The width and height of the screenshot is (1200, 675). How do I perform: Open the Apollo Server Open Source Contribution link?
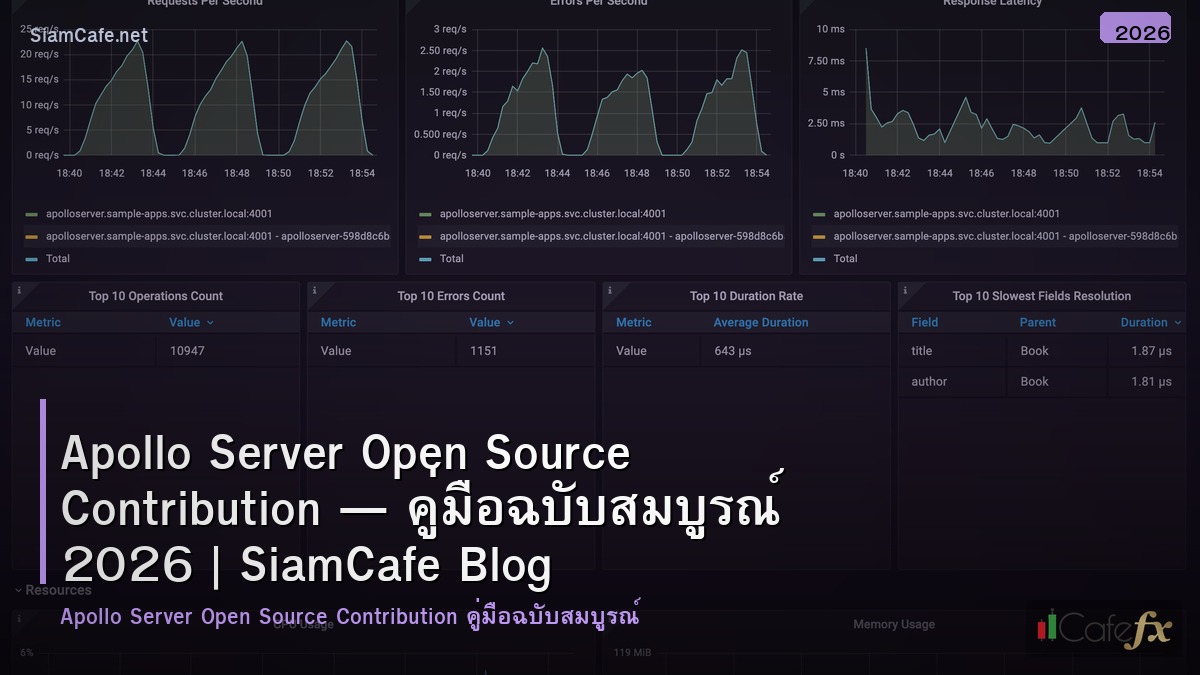click(x=350, y=616)
